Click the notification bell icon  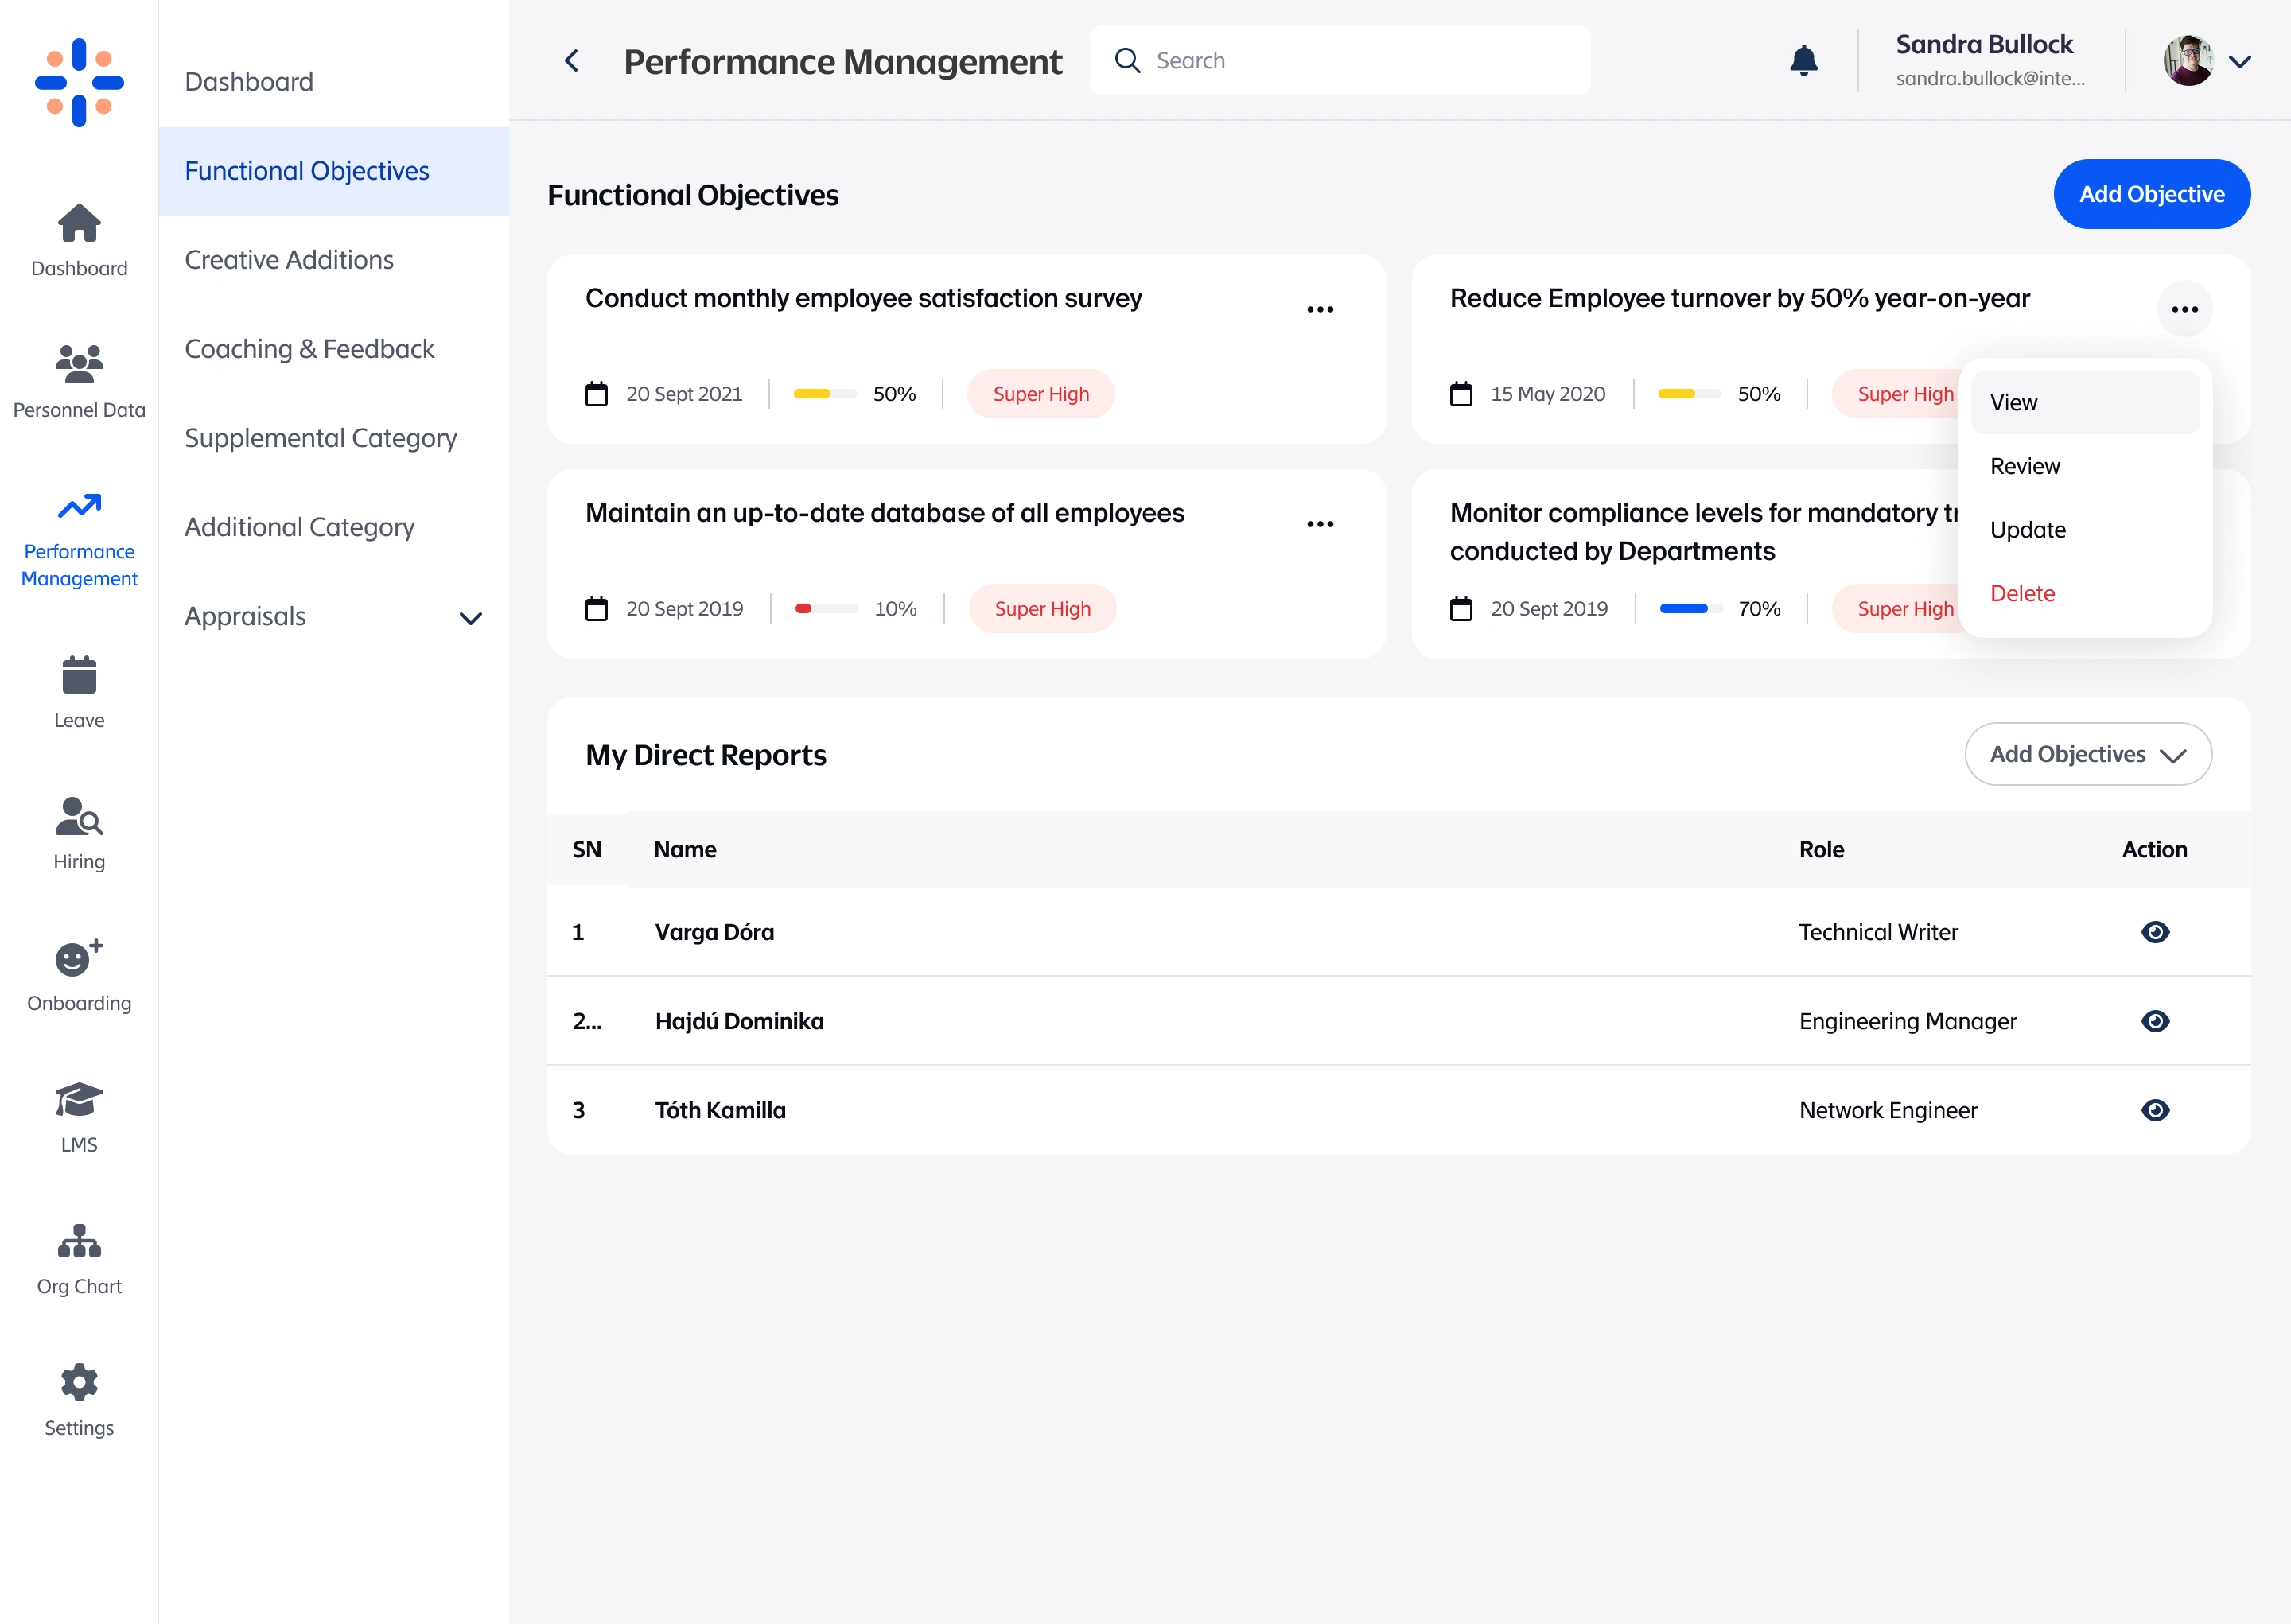(1803, 61)
